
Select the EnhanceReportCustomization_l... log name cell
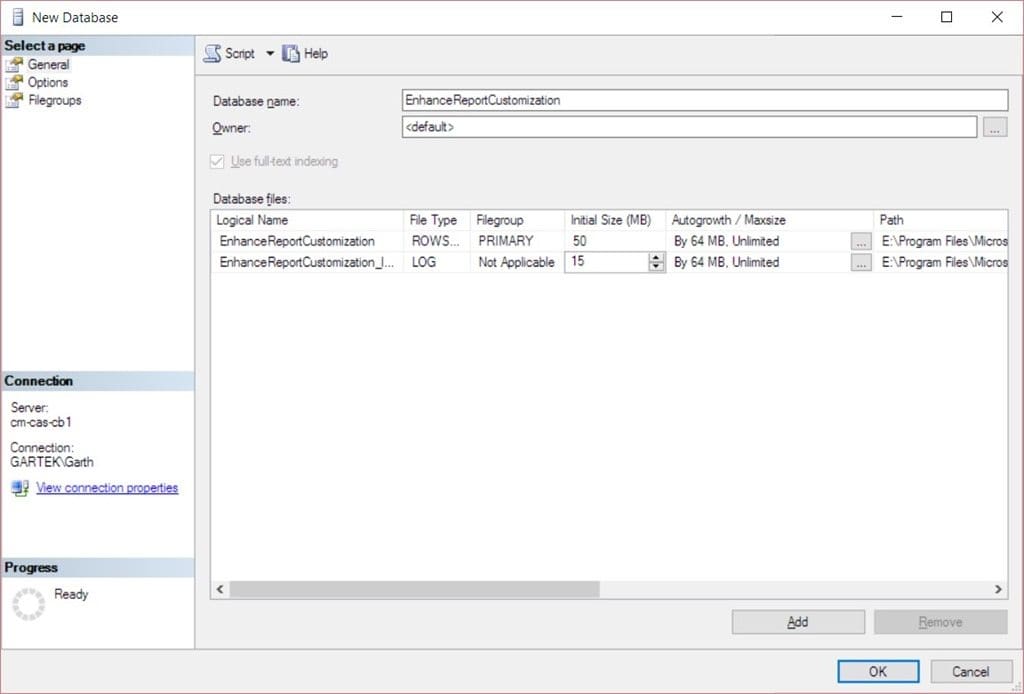(x=306, y=262)
